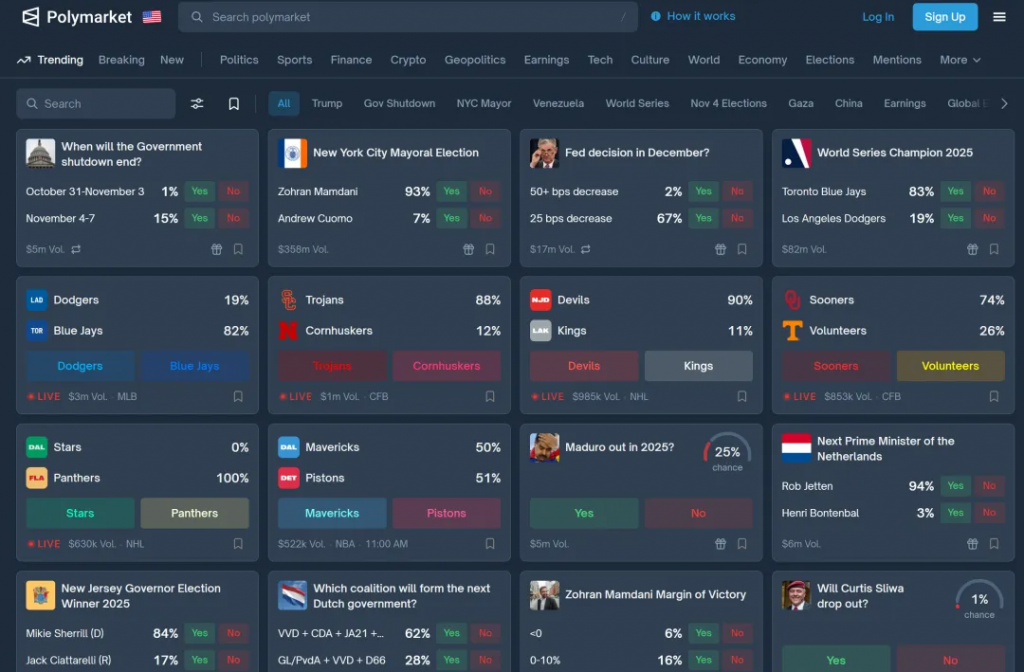This screenshot has width=1024, height=672.
Task: Click the Search polymarket input field
Action: coord(408,17)
